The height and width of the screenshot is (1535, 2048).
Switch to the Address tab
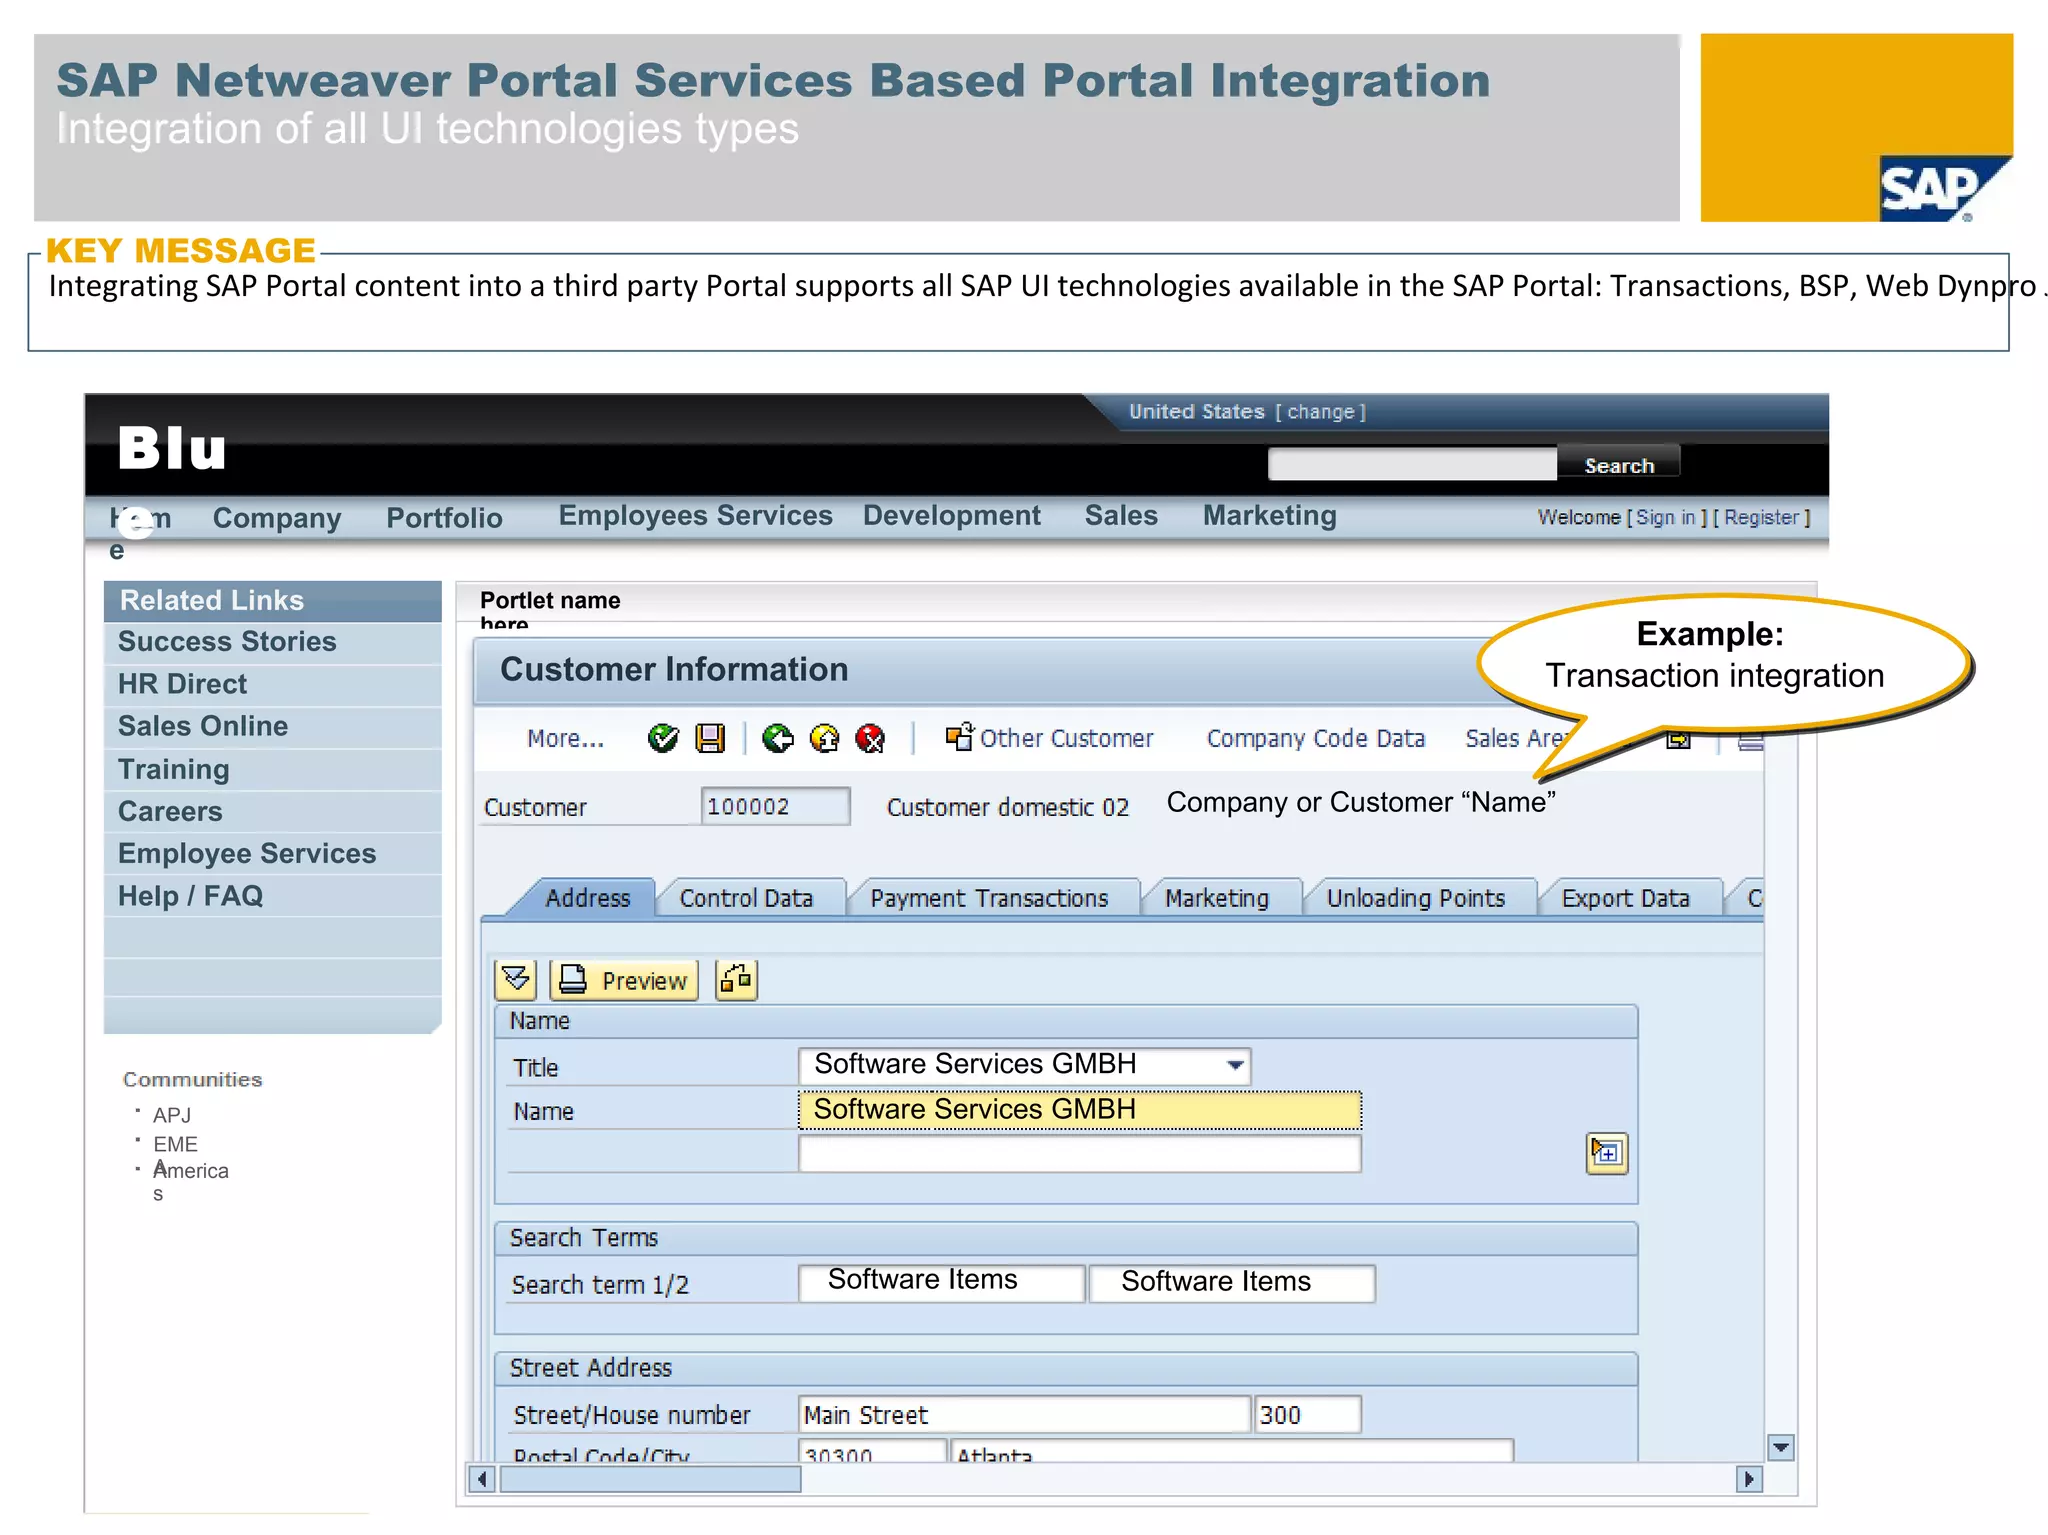click(x=587, y=898)
